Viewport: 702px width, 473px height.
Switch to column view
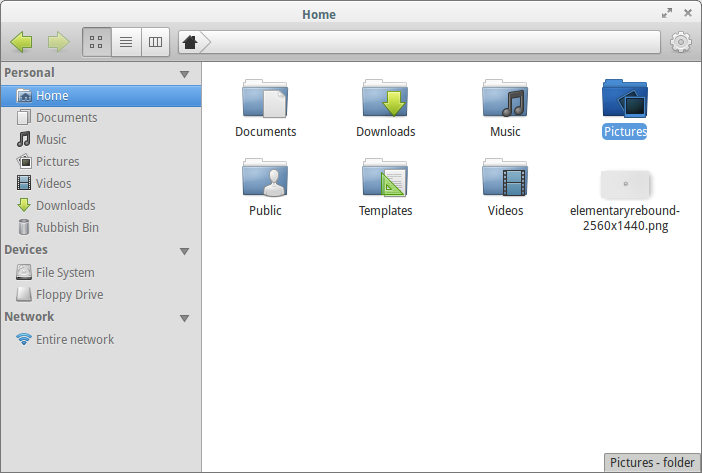[x=155, y=42]
